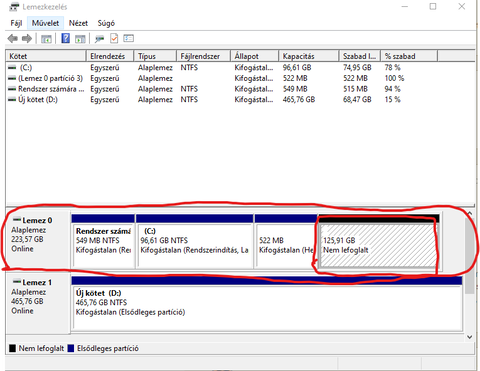Open the Nézet menu
This screenshot has width=480, height=371.
(78, 23)
